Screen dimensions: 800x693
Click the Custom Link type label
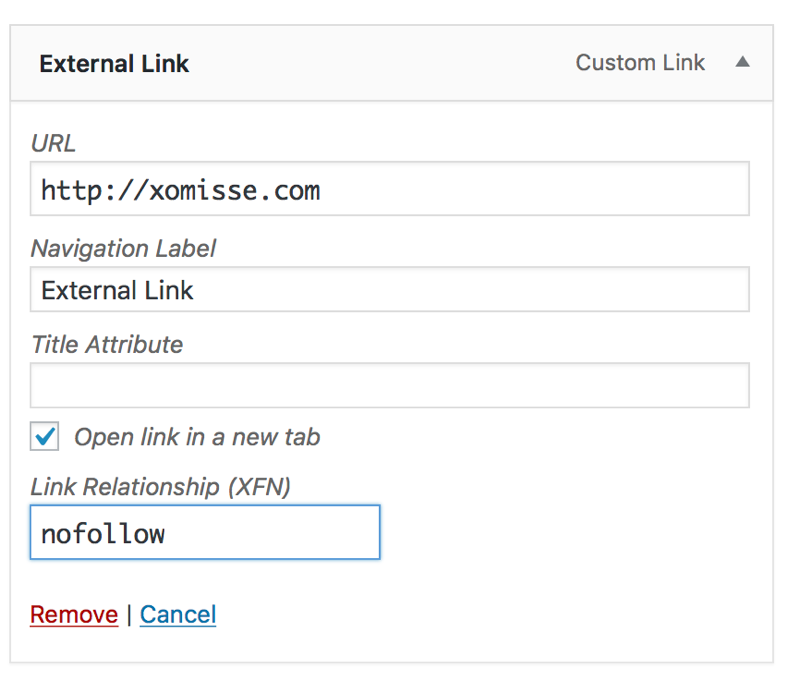pyautogui.click(x=640, y=62)
